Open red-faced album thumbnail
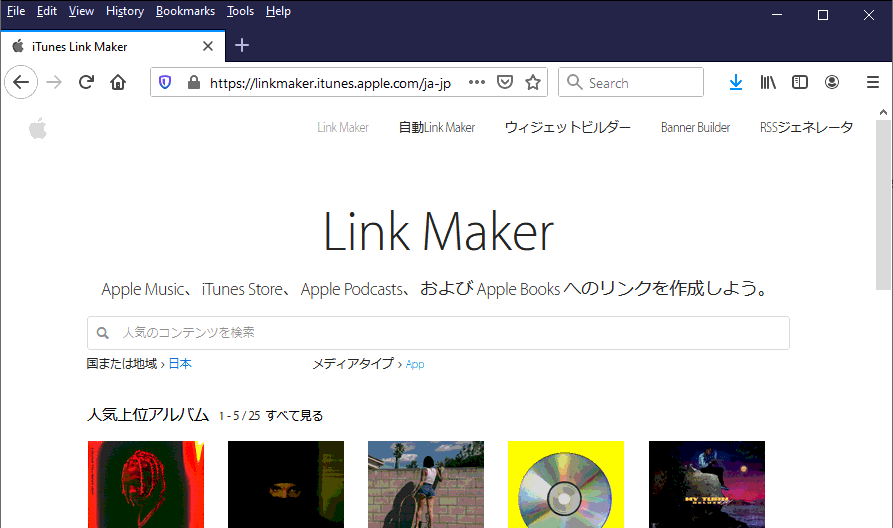893x528 pixels. 146,484
